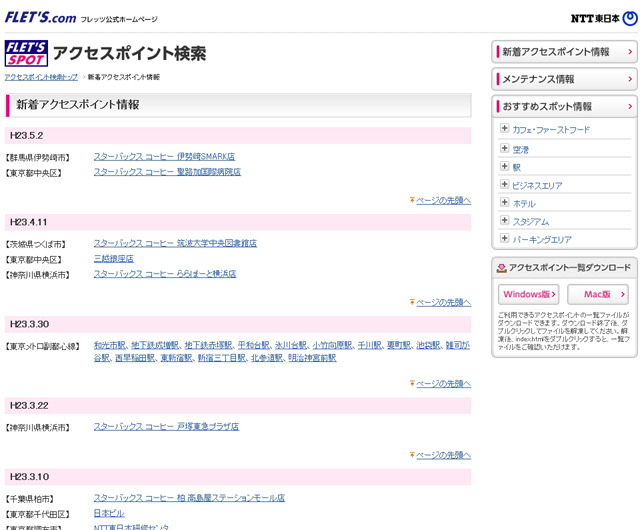Viewport: 640px width, 530px height.
Task: Open the 日本ビル link
Action: pyautogui.click(x=109, y=513)
